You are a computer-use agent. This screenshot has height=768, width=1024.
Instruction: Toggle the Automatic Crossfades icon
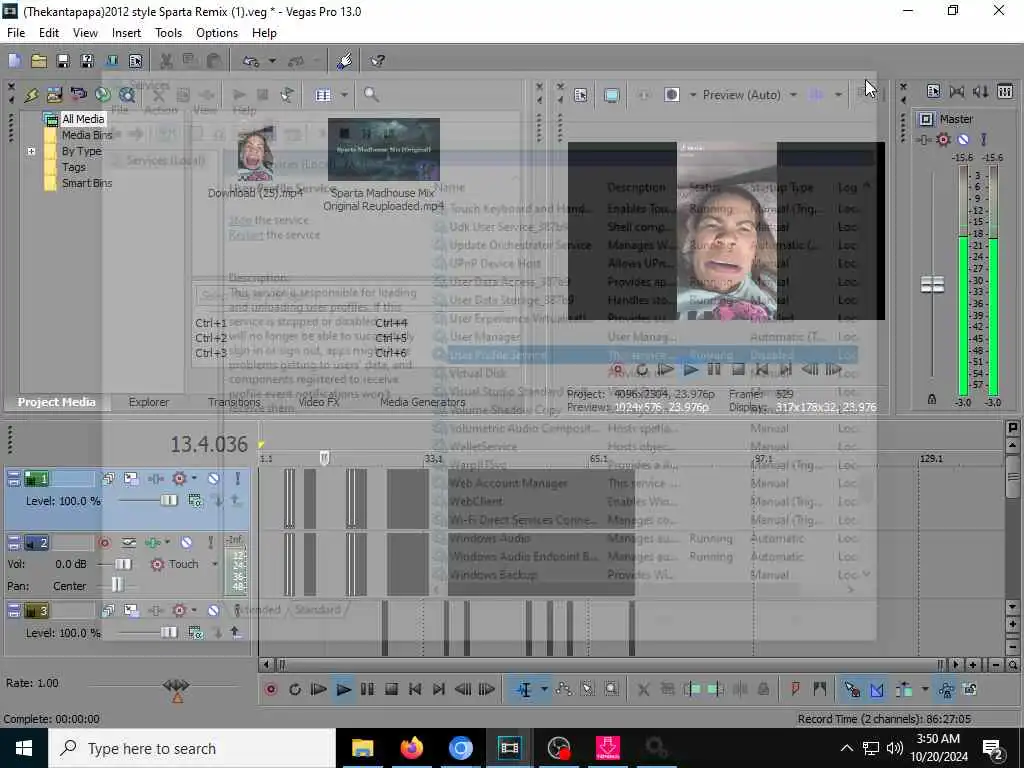877,690
